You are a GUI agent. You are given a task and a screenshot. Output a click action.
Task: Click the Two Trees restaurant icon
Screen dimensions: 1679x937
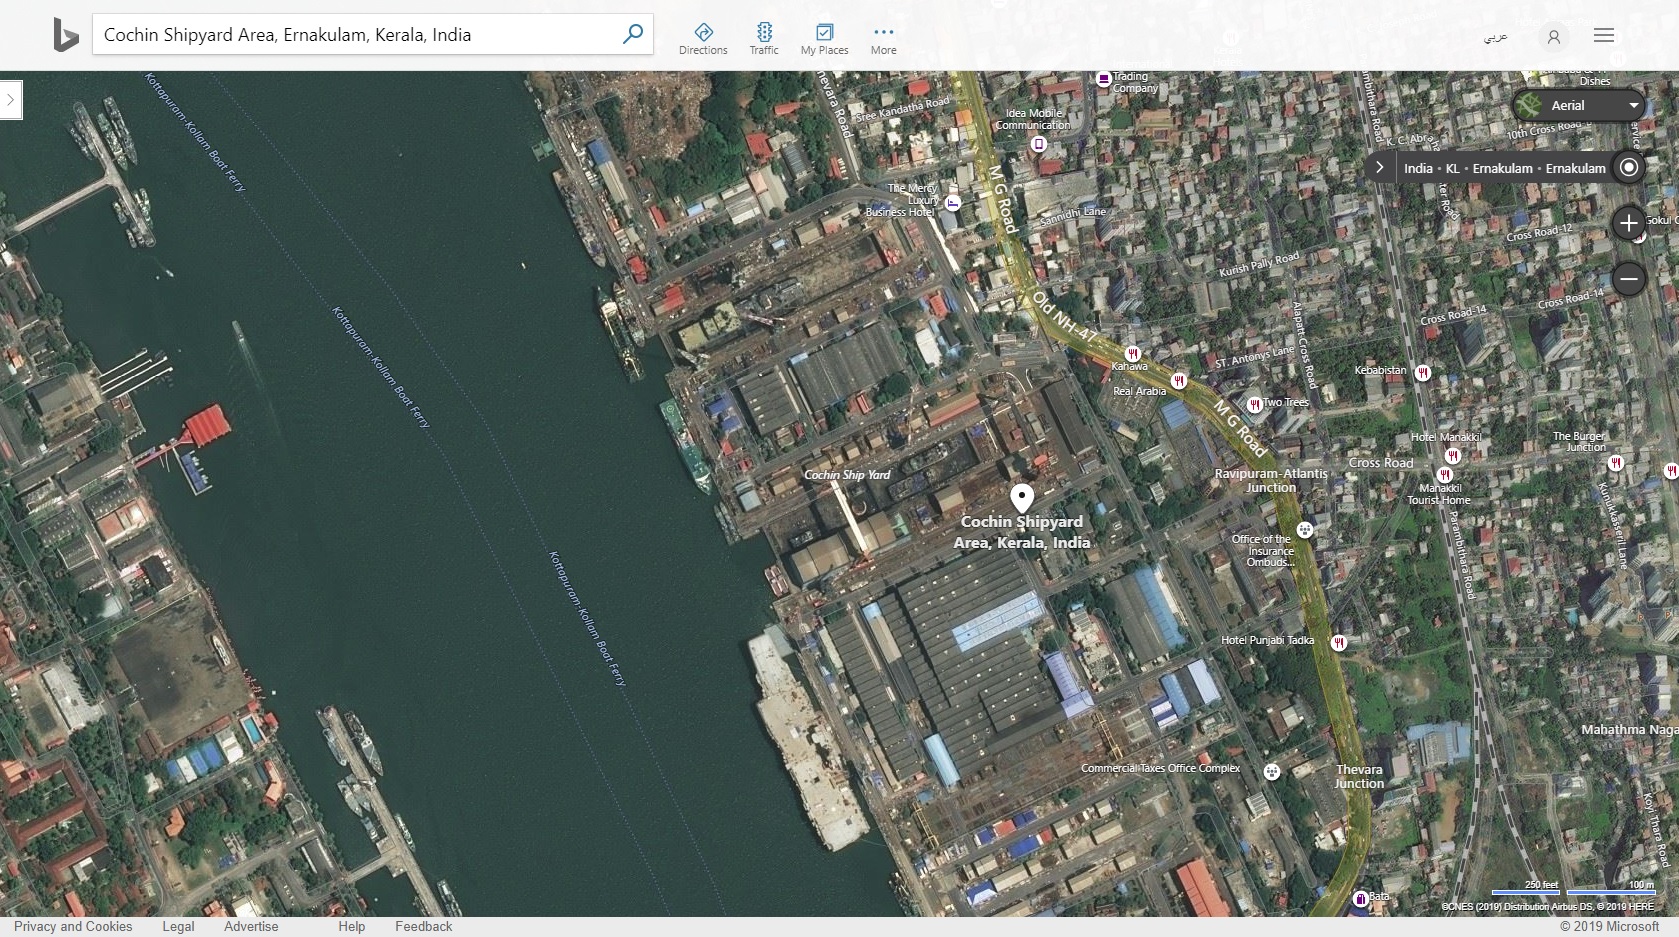click(1254, 405)
